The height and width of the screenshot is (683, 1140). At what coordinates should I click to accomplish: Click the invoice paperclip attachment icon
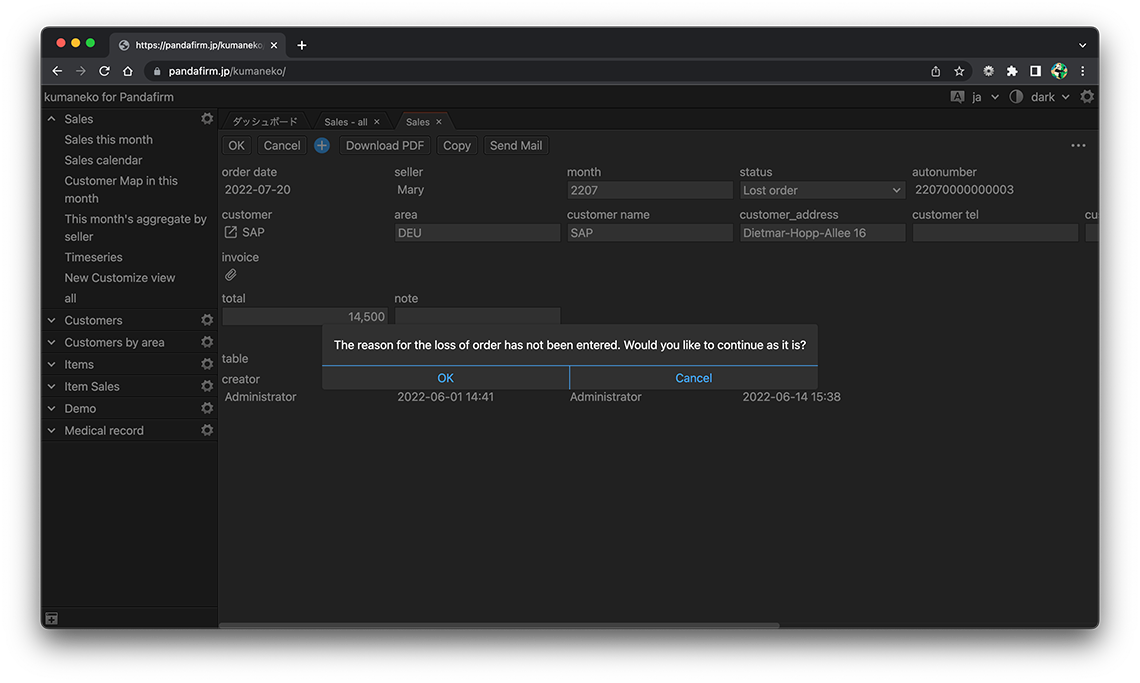pos(230,275)
